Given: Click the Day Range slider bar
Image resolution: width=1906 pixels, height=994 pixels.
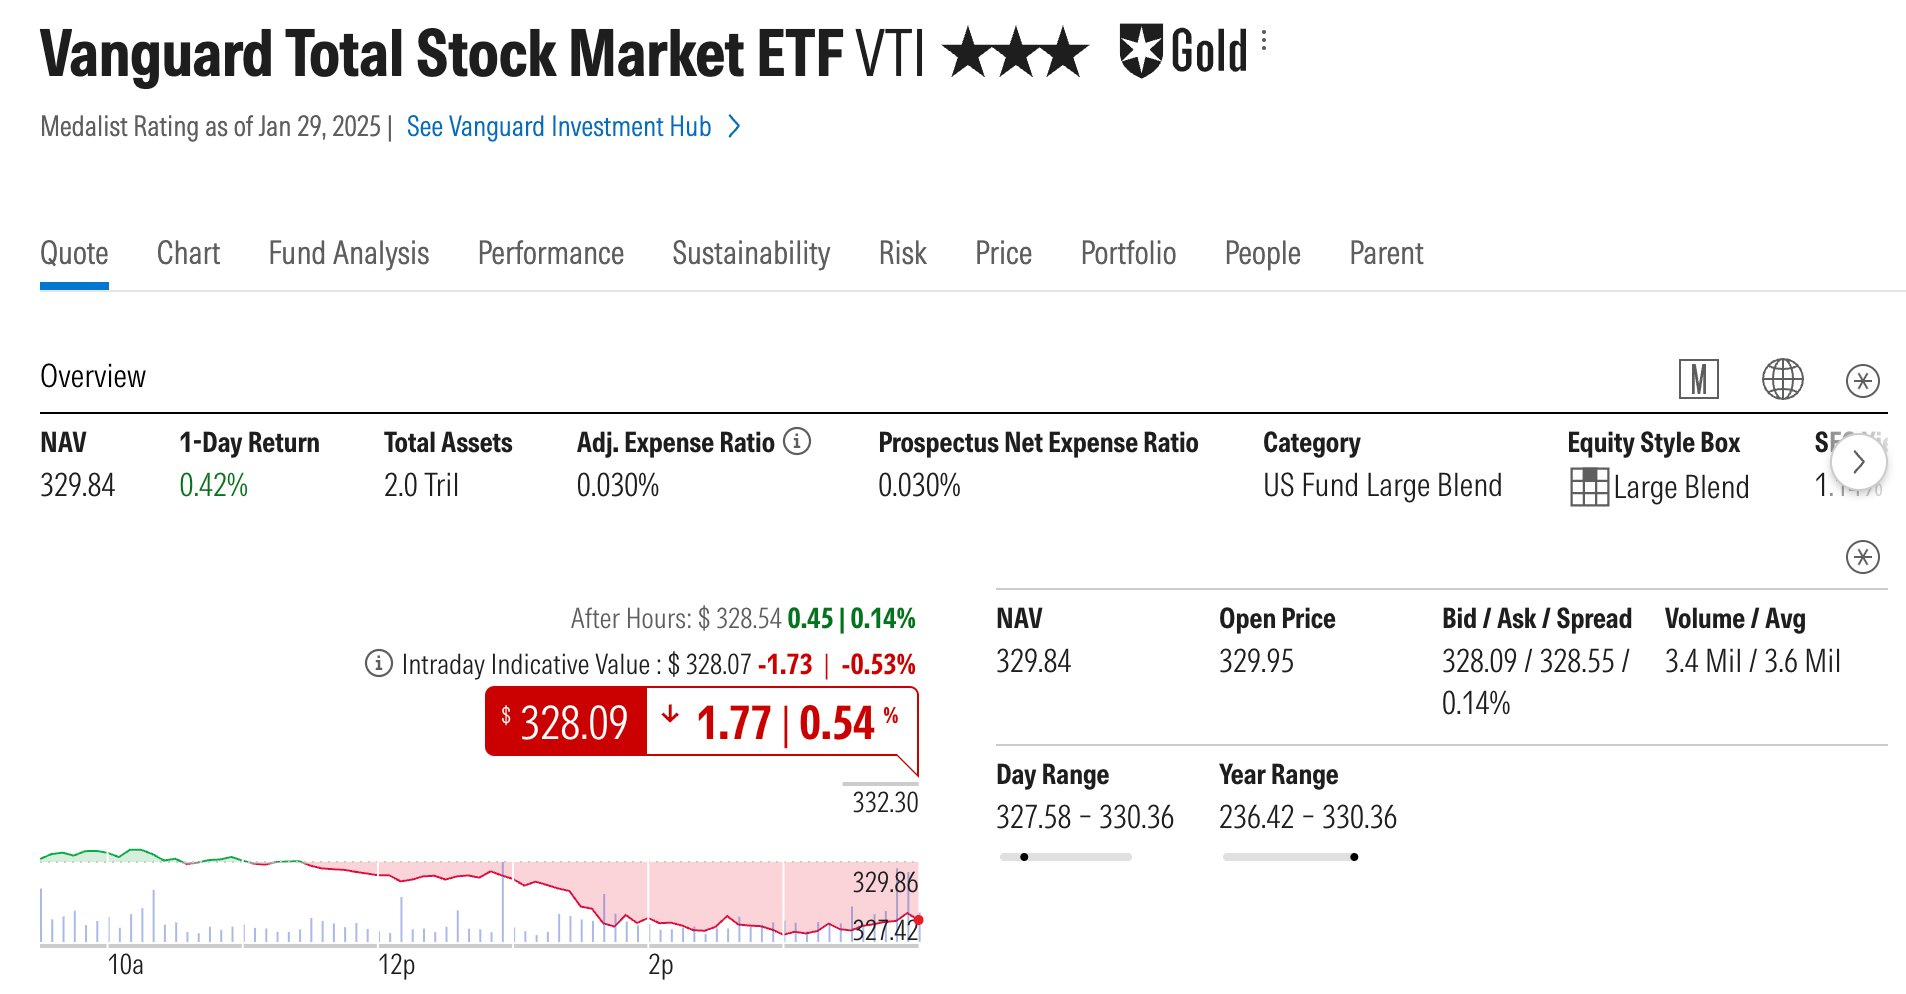Looking at the screenshot, I should [1065, 857].
